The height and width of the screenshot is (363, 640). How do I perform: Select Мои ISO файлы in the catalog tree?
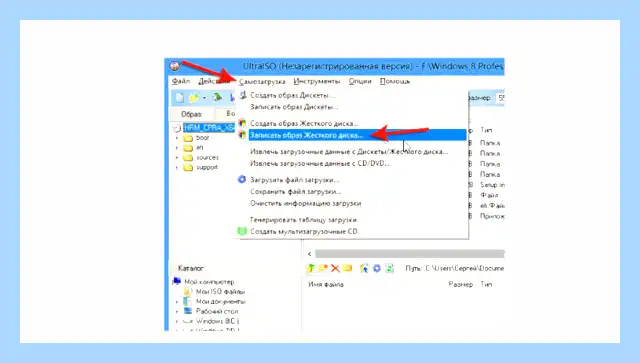[220, 292]
